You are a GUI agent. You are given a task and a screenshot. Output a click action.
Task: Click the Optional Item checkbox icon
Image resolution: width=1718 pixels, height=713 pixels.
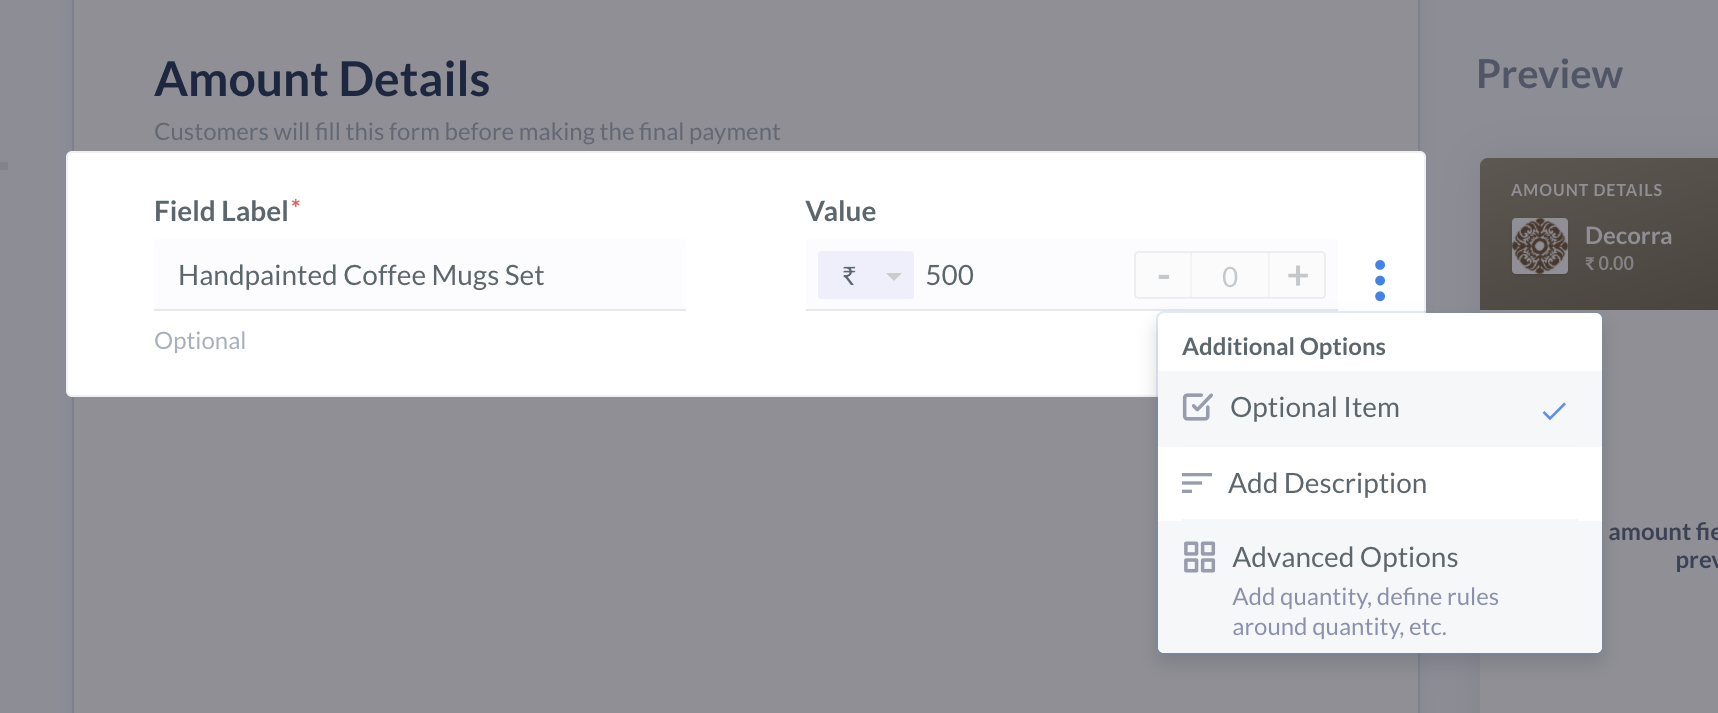point(1197,407)
